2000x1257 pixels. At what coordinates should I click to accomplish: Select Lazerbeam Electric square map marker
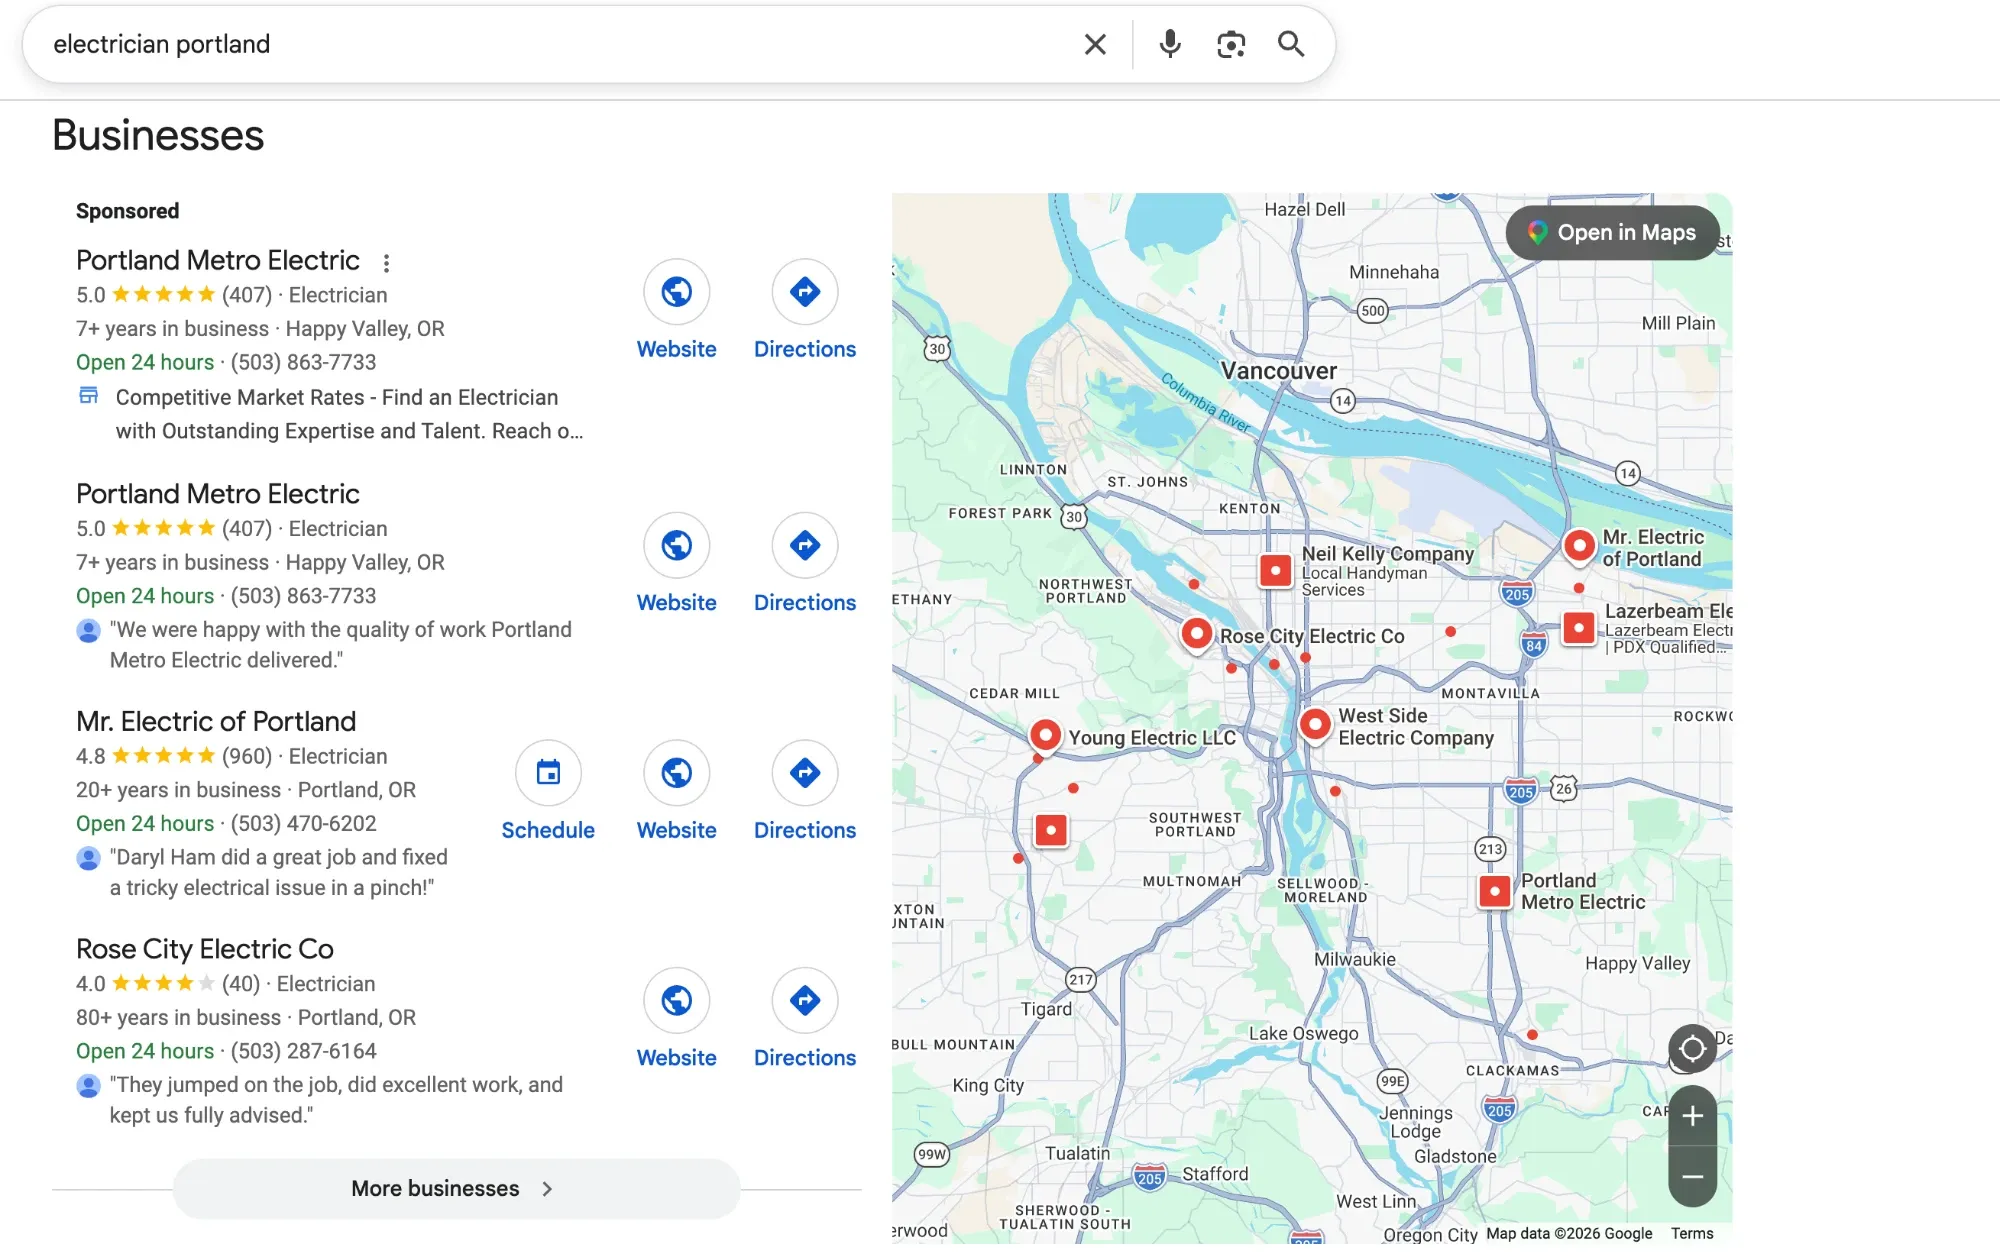coord(1578,628)
